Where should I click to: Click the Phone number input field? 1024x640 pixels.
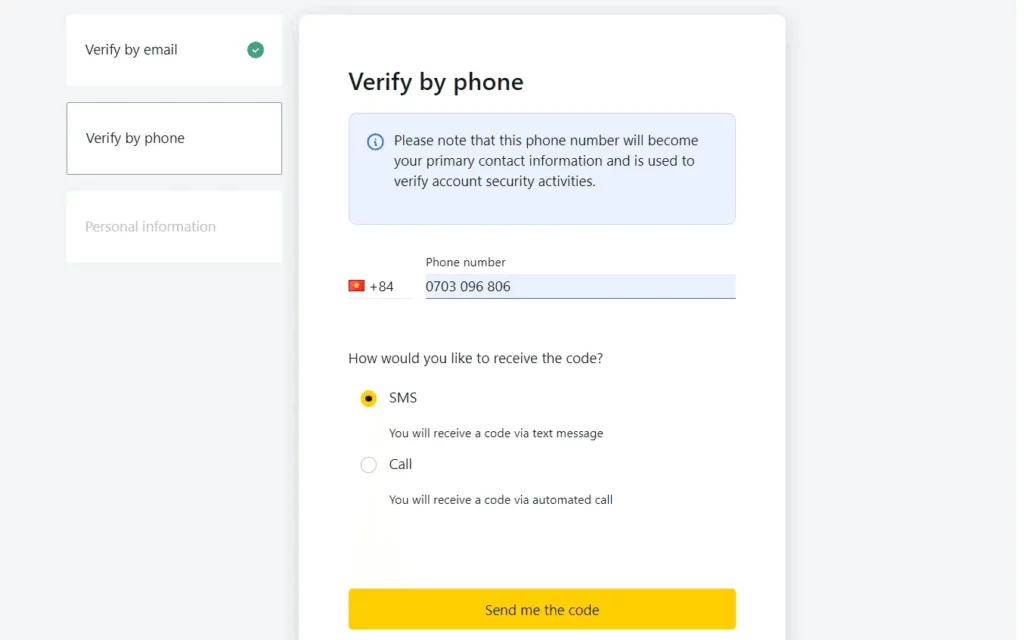[580, 286]
